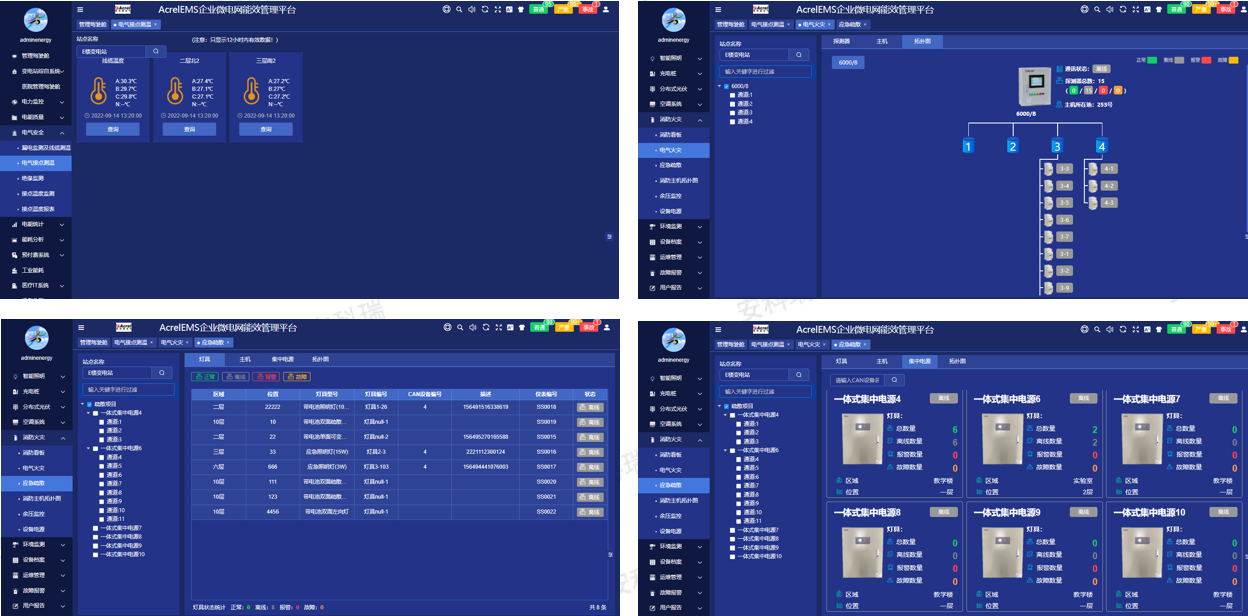Click yellow 故障 legend swatch in topology window
Screen dimensions: 1248x616
click(x=1234, y=60)
